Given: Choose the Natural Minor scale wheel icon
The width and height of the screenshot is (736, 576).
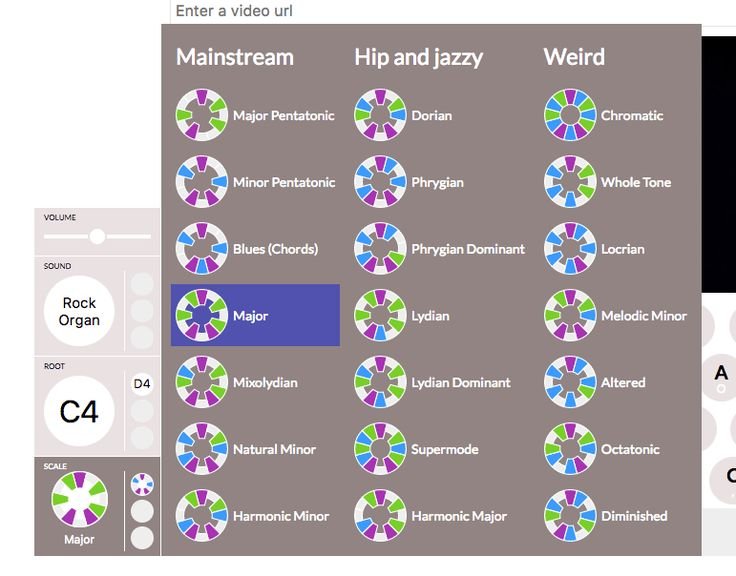Looking at the screenshot, I should coord(202,448).
